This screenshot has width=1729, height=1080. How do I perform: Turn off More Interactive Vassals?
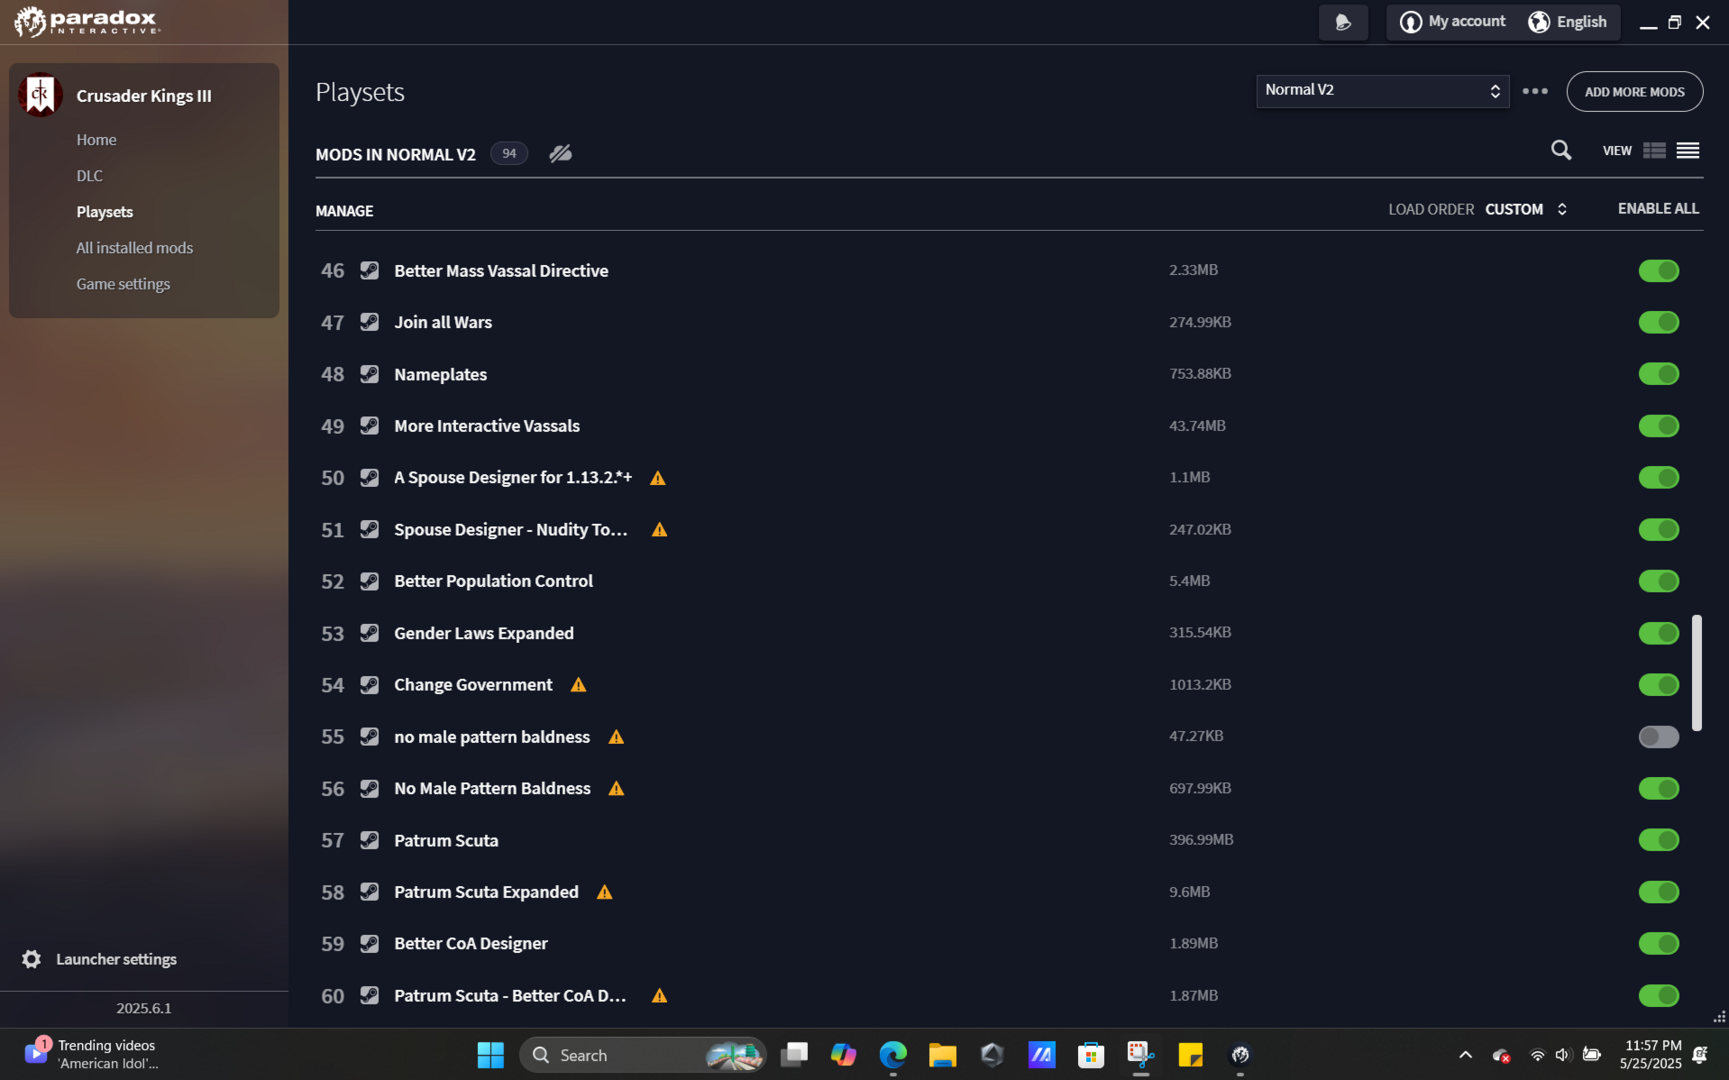[x=1658, y=426]
